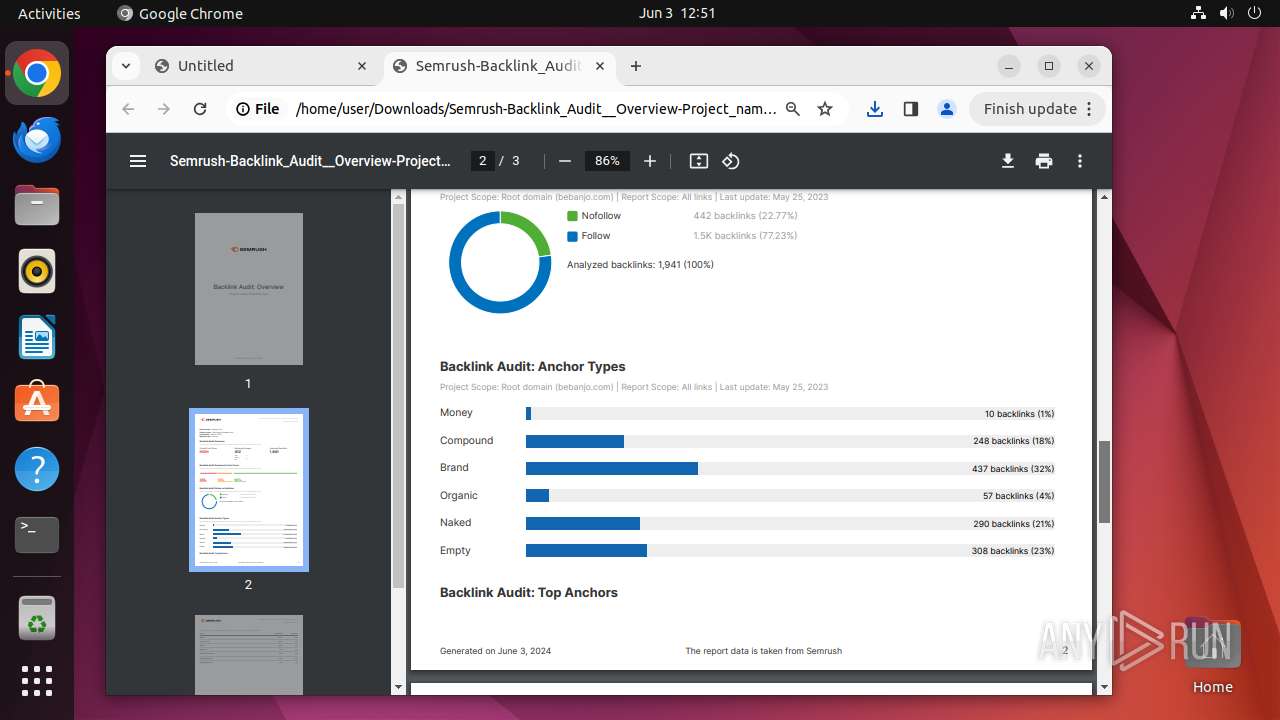This screenshot has height=720, width=1280.
Task: Click the document vertical scrollbar thumb
Action: click(1104, 482)
